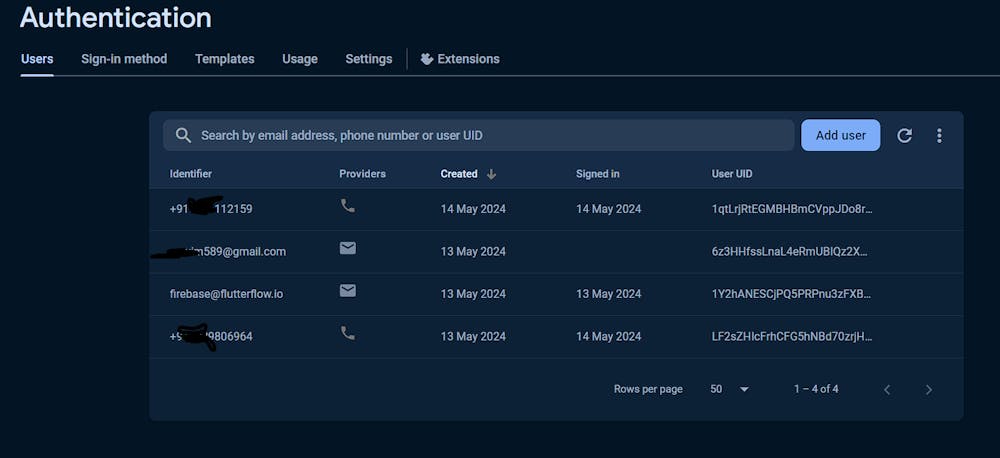
Task: Click the Identifier column header
Action: pos(191,174)
